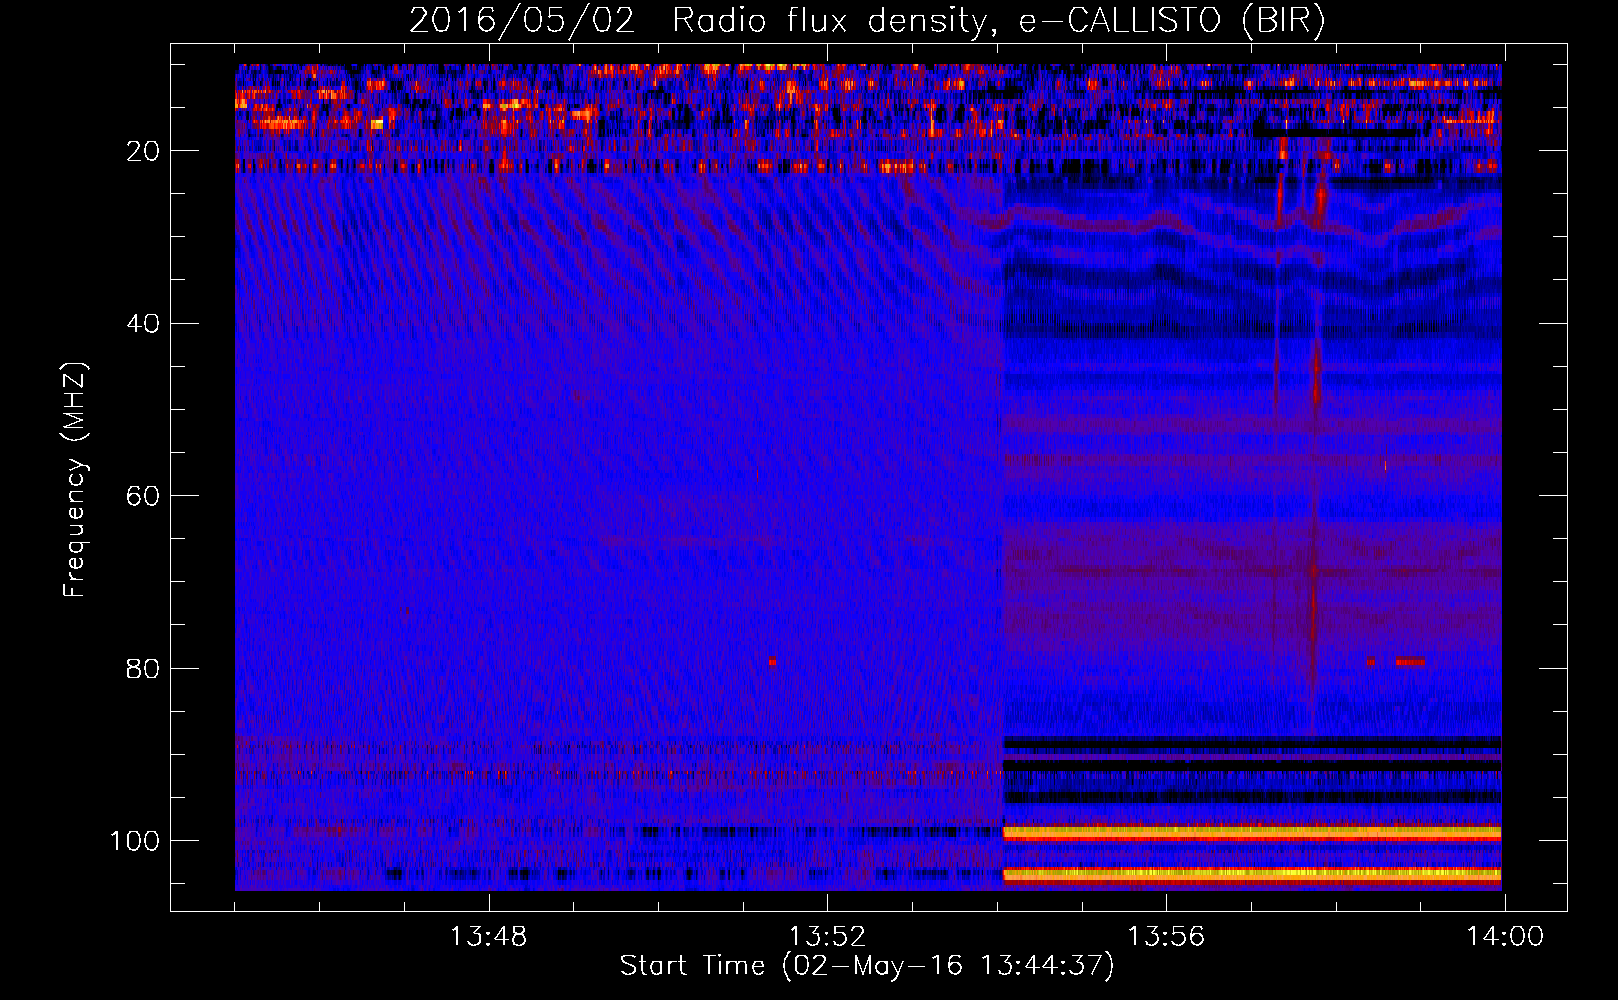Click the 13:56 time tick label
This screenshot has width=1618, height=1000.
(1166, 937)
